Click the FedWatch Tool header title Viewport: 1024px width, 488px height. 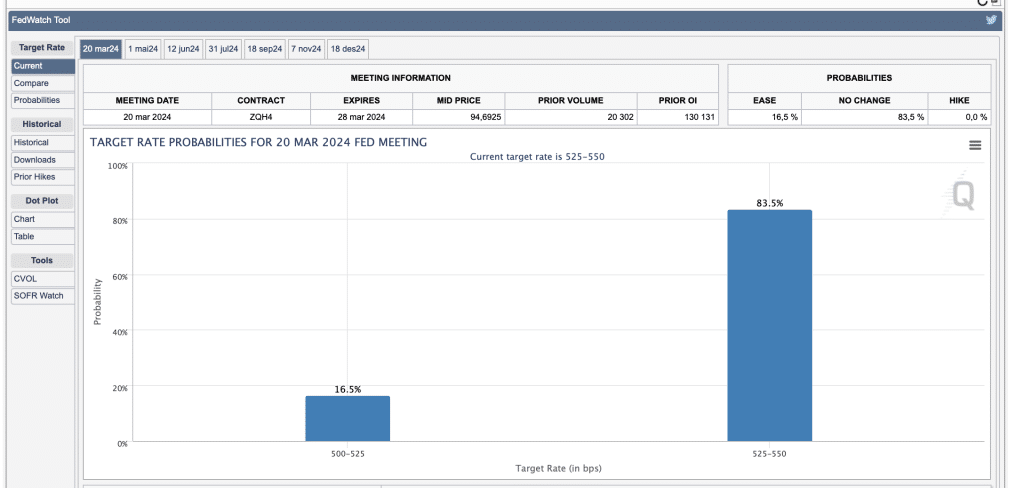coord(41,20)
